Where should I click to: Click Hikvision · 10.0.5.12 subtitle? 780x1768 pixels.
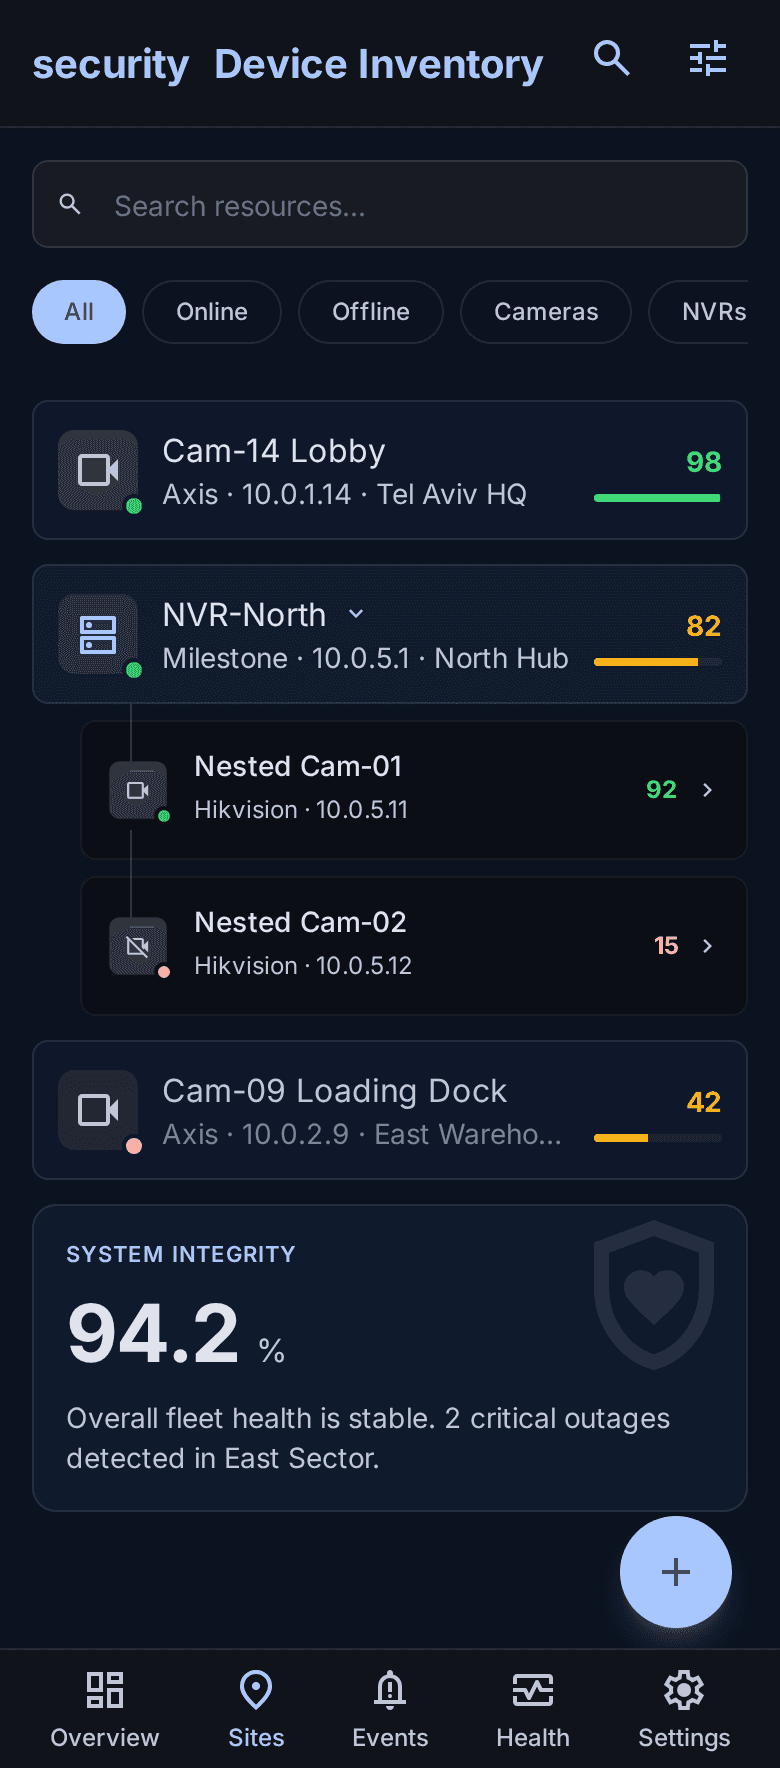pos(303,966)
